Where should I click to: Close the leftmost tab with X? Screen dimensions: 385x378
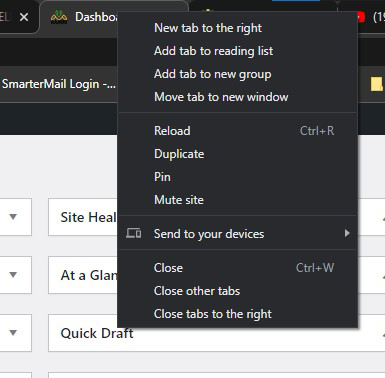coord(24,17)
